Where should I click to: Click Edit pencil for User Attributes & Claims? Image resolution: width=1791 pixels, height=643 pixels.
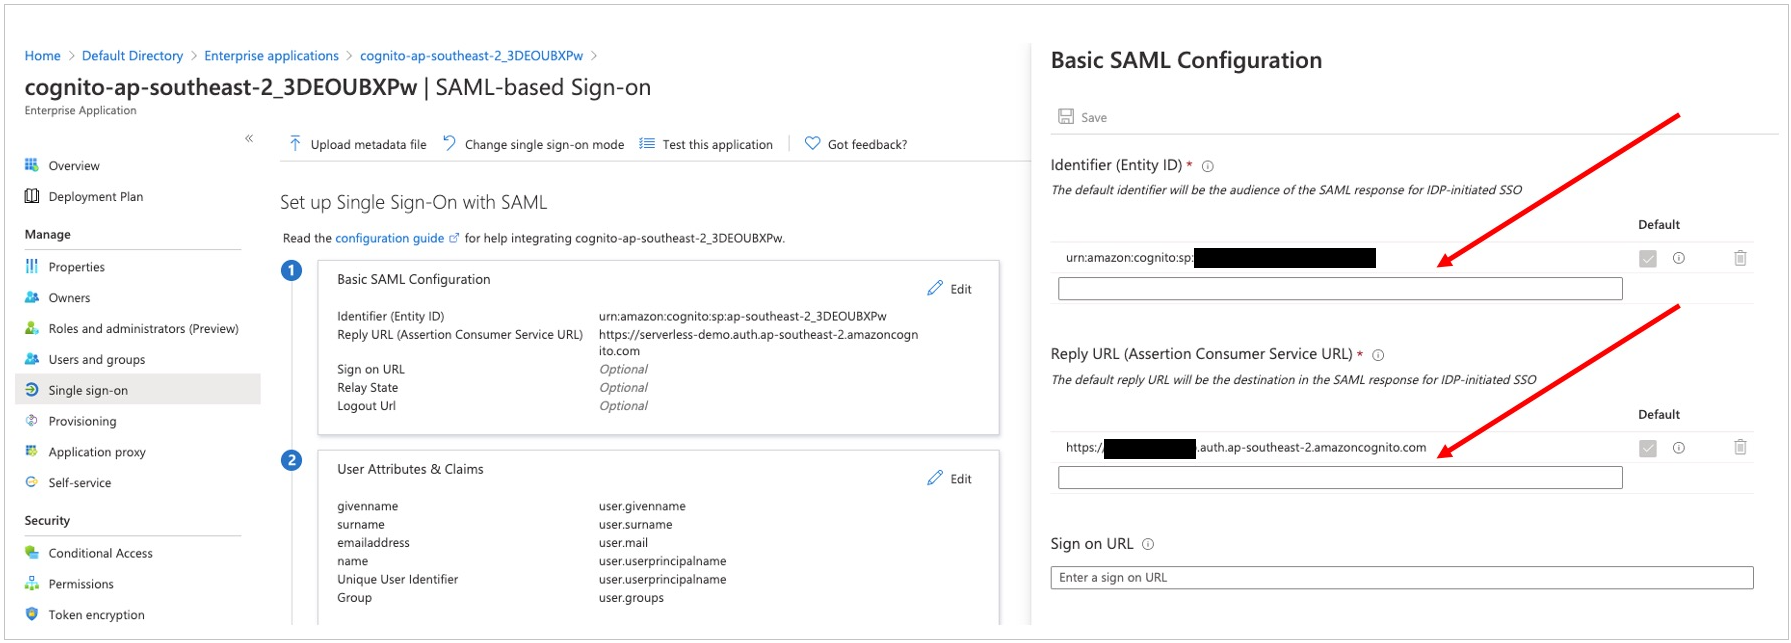(935, 479)
